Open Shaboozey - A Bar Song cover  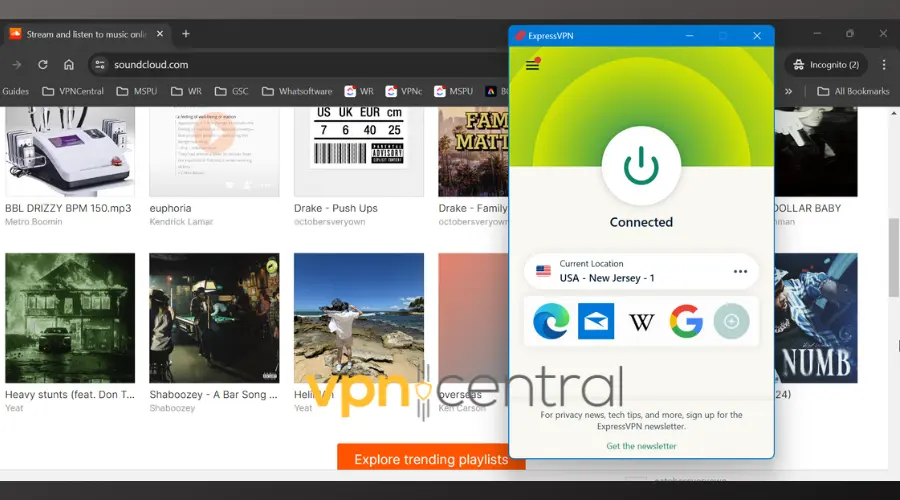(214, 318)
